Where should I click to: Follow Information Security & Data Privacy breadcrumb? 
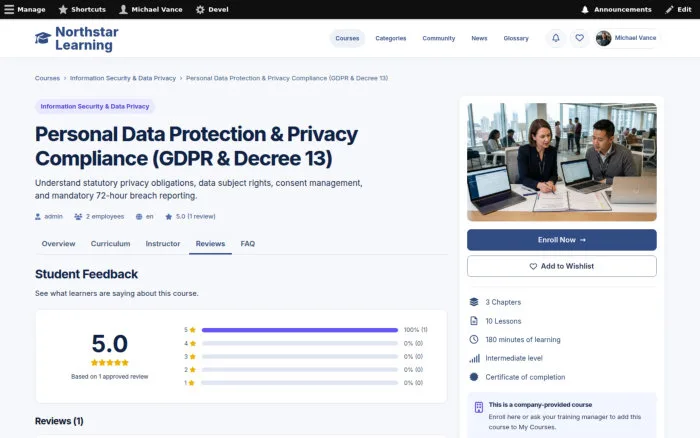coord(123,78)
